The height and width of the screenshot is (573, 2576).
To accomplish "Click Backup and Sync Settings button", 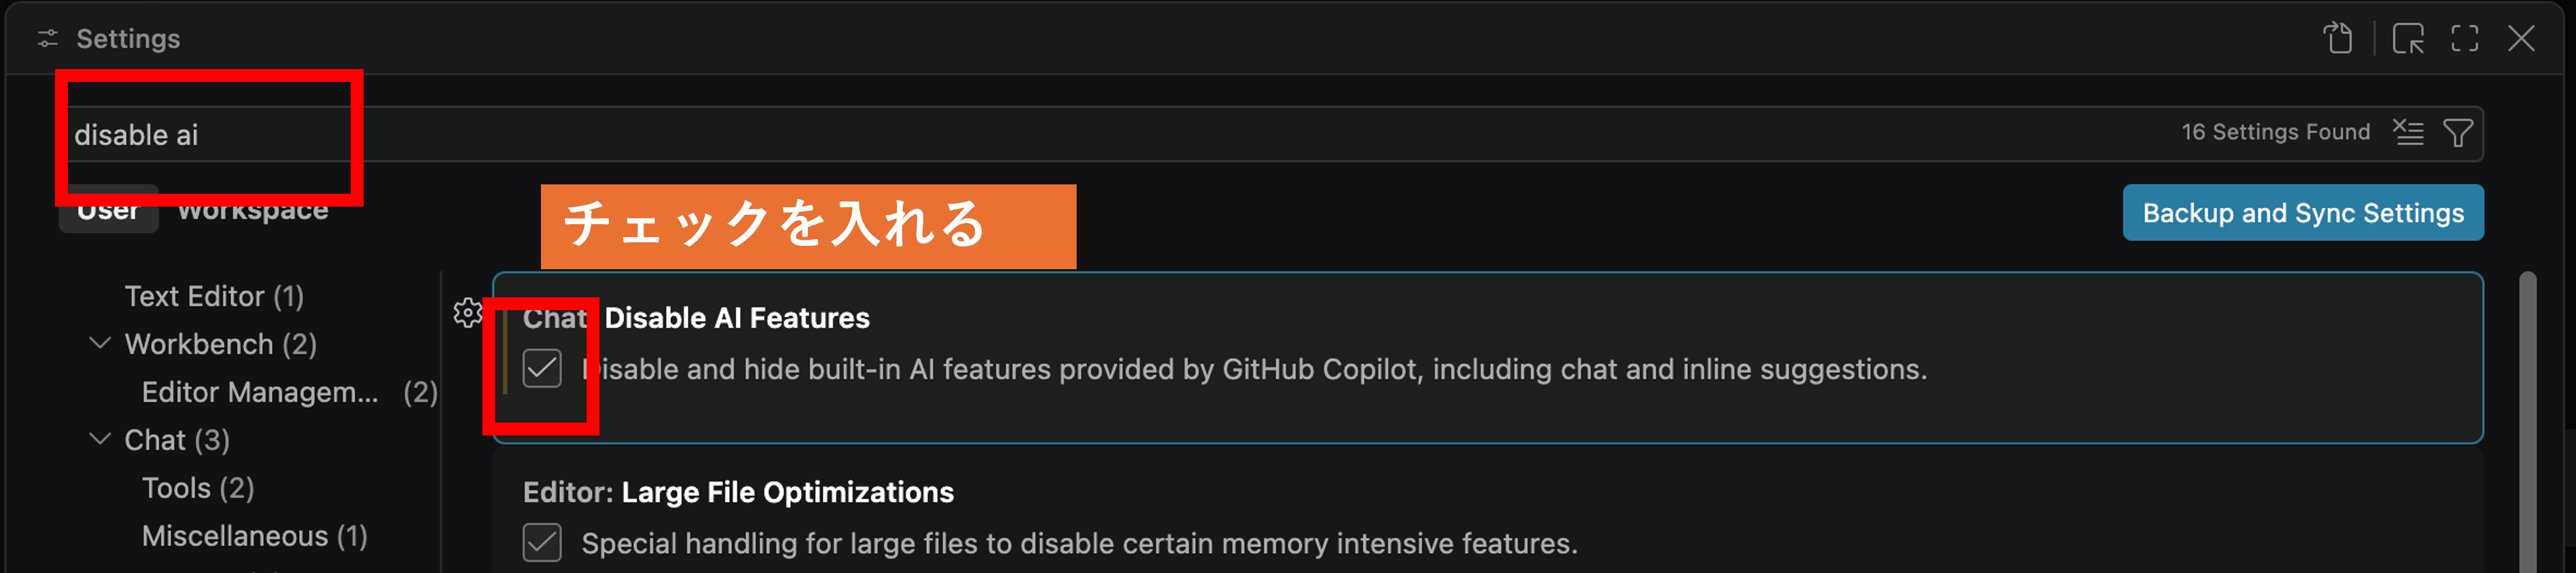I will point(2303,212).
